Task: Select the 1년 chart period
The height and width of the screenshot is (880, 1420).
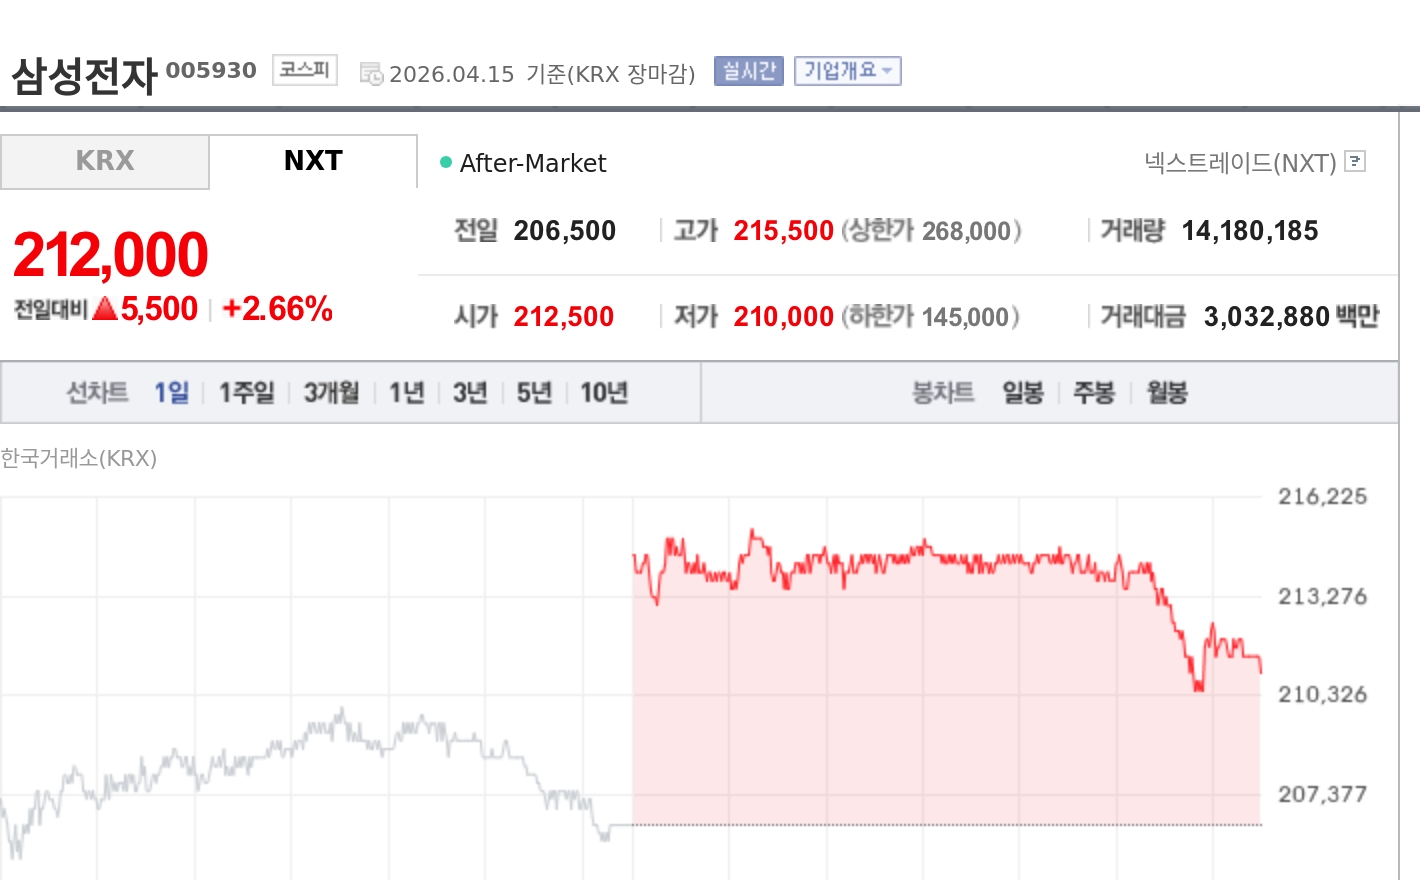Action: (405, 393)
